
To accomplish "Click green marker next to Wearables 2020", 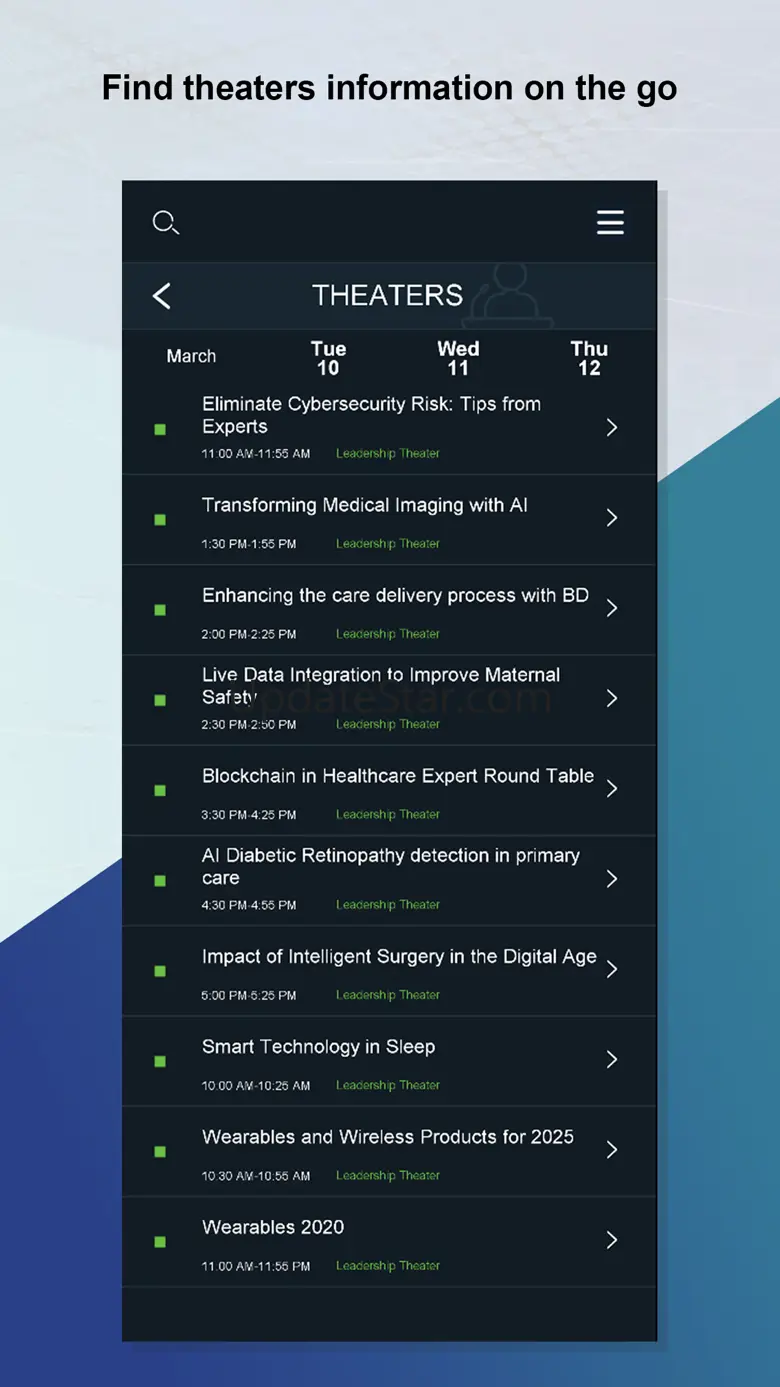I will (160, 1242).
